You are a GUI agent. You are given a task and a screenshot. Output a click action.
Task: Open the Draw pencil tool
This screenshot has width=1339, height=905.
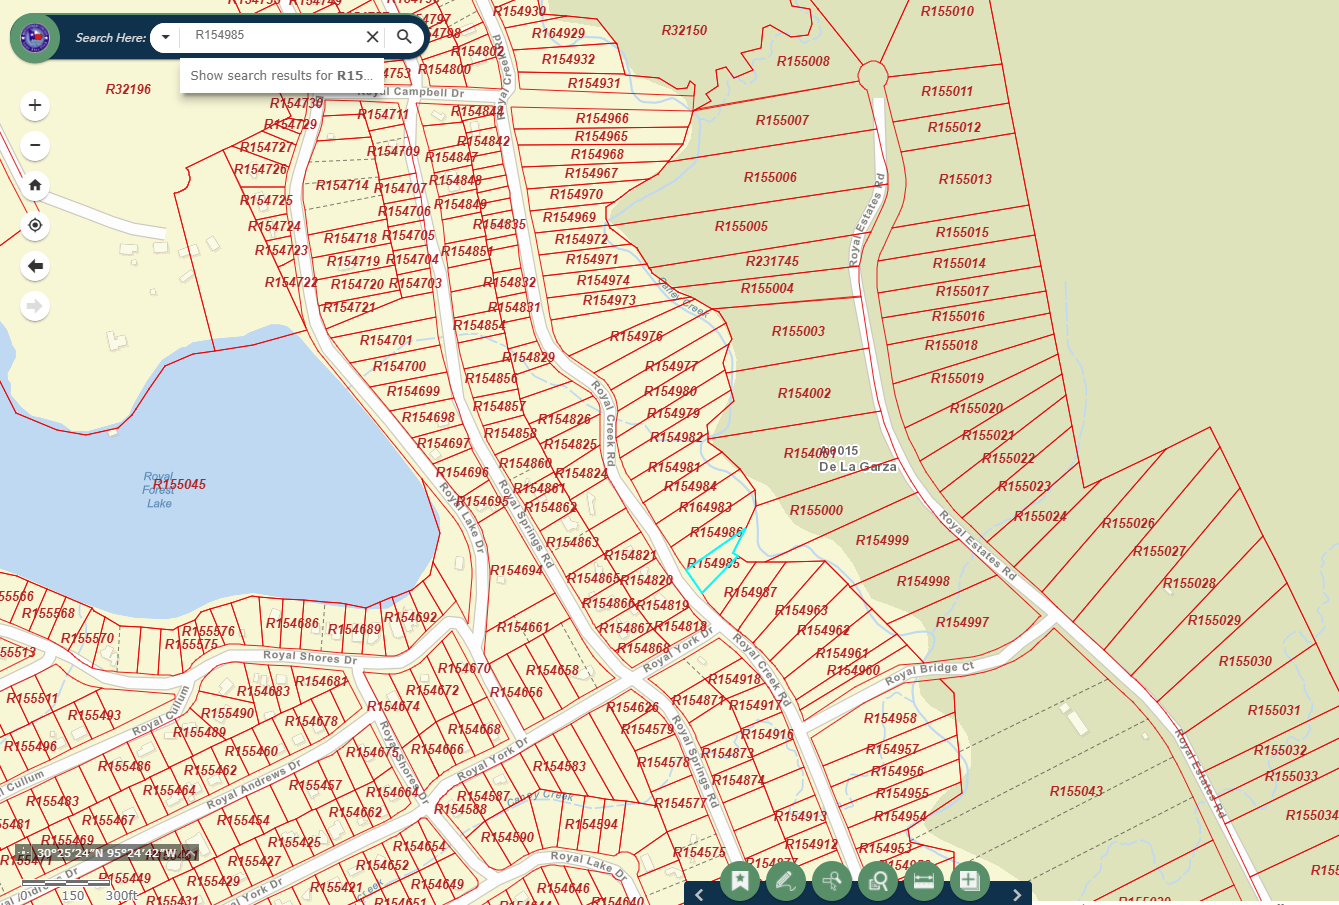pyautogui.click(x=786, y=881)
